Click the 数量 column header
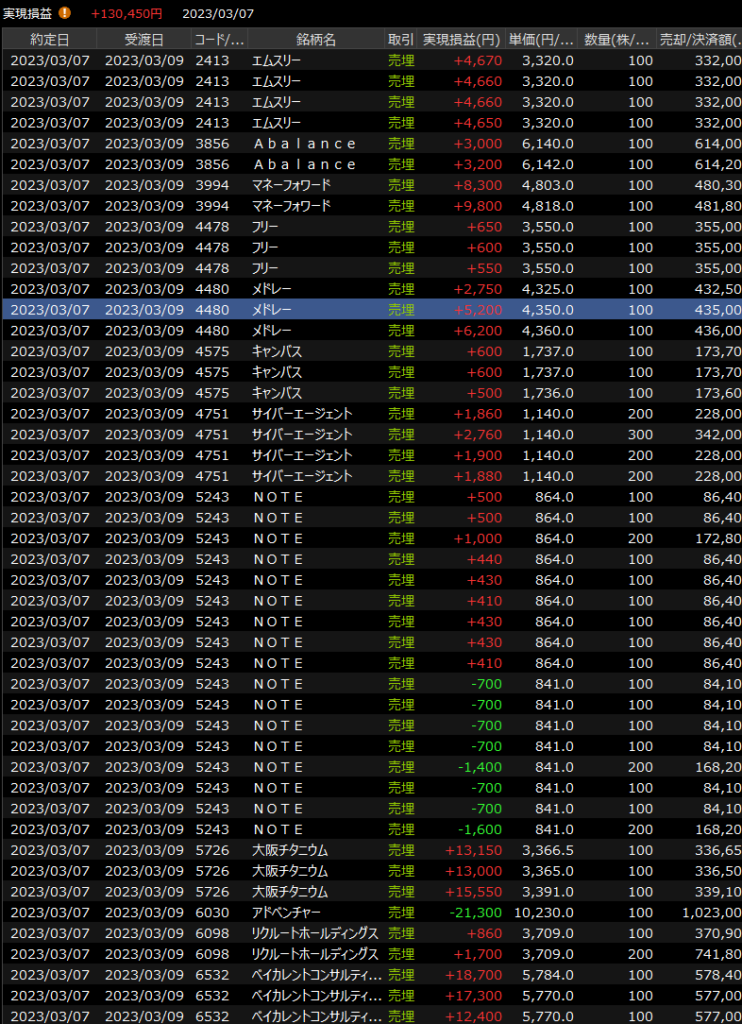The image size is (742, 1024). [617, 39]
